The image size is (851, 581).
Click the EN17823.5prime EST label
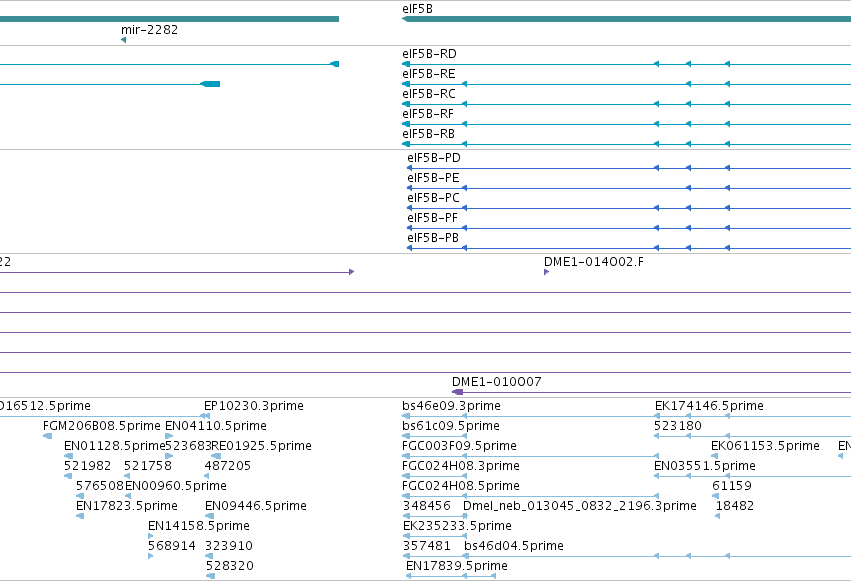(126, 506)
